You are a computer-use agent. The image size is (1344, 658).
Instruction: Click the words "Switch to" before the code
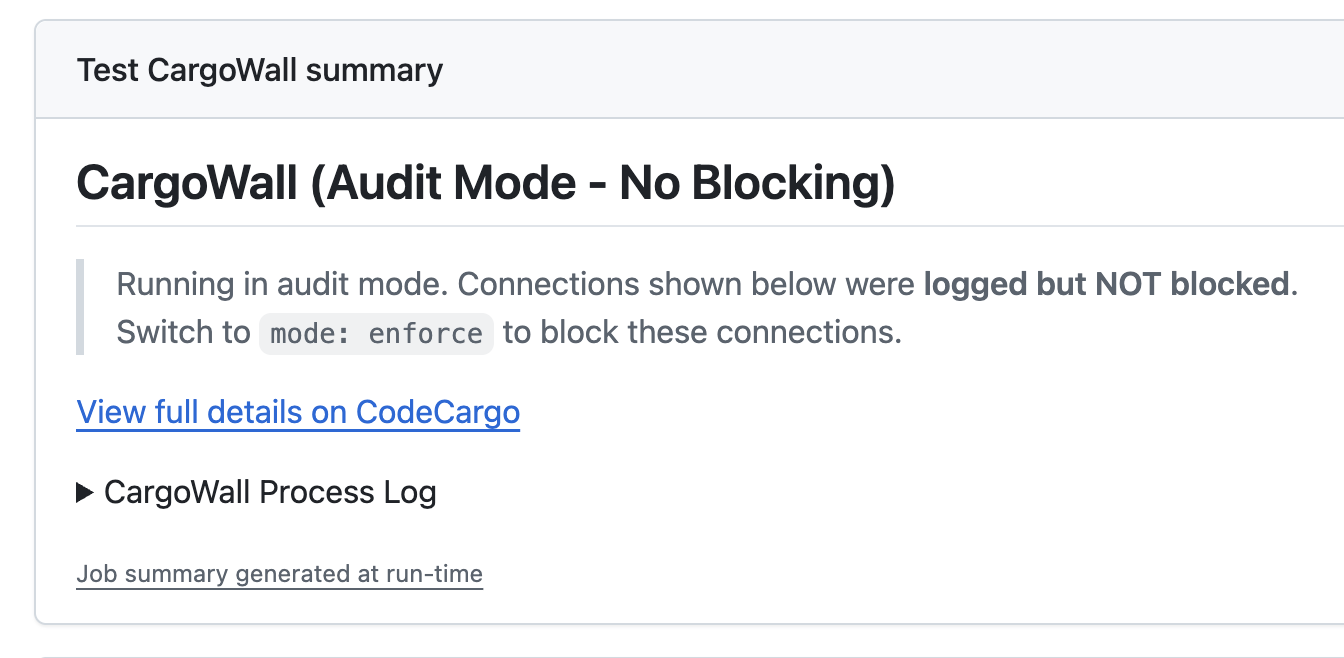(x=183, y=332)
